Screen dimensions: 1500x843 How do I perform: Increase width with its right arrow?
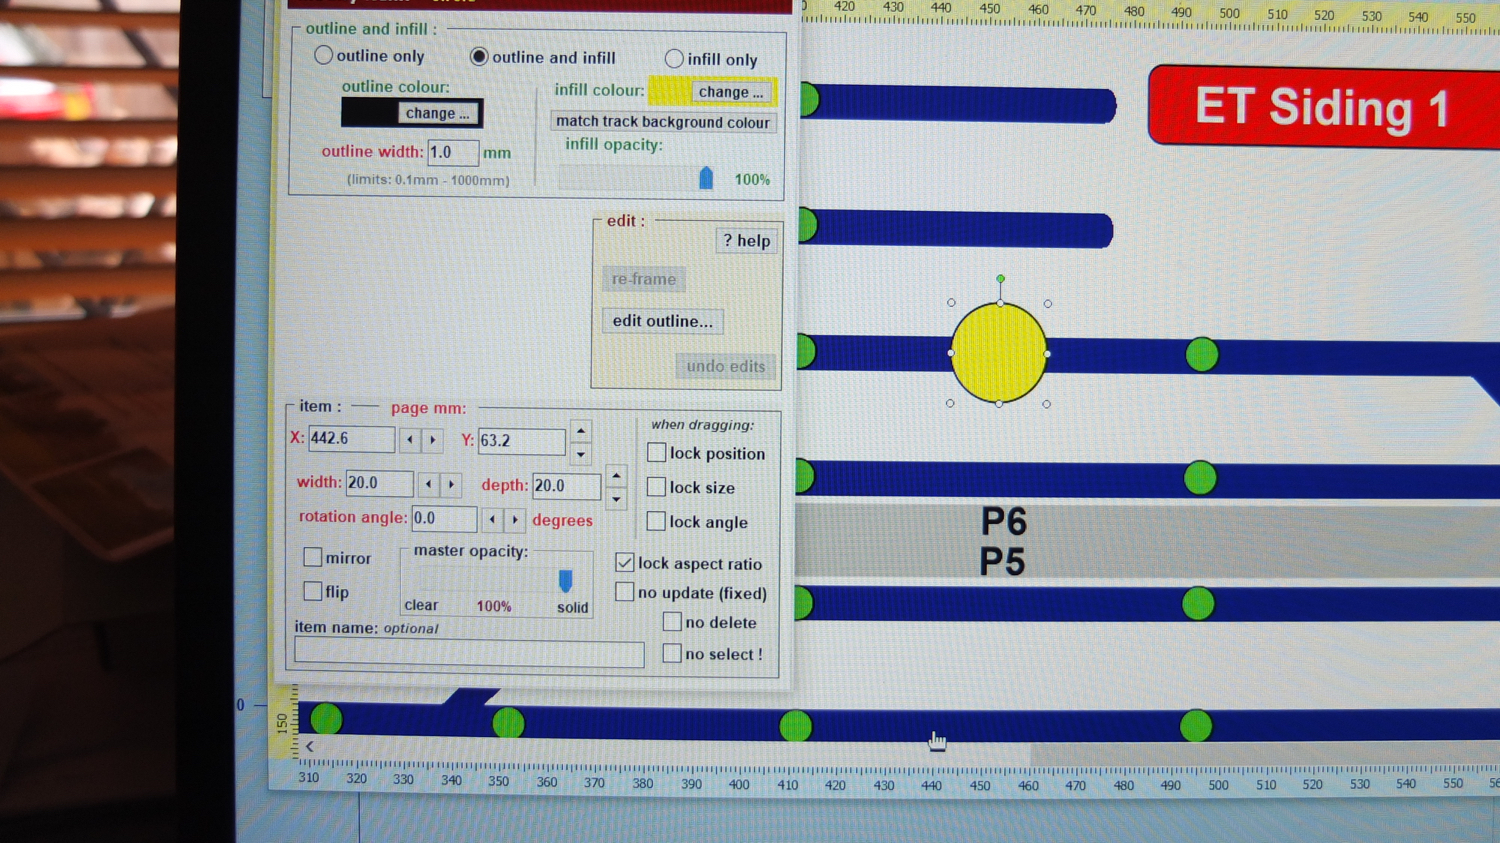[451, 484]
